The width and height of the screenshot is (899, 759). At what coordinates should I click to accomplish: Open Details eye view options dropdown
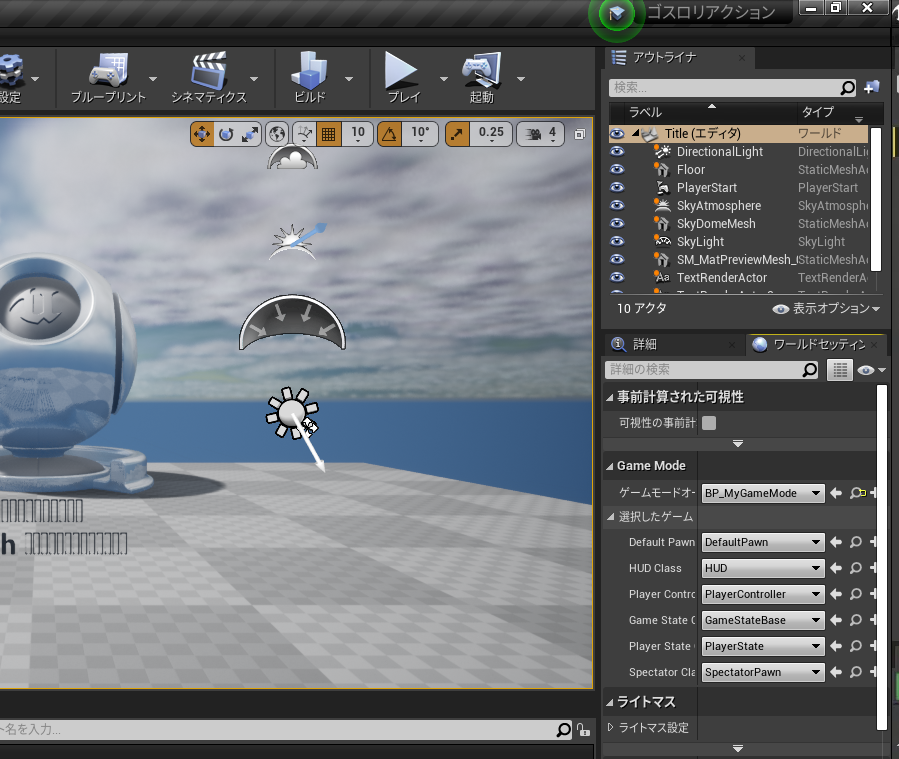click(871, 370)
